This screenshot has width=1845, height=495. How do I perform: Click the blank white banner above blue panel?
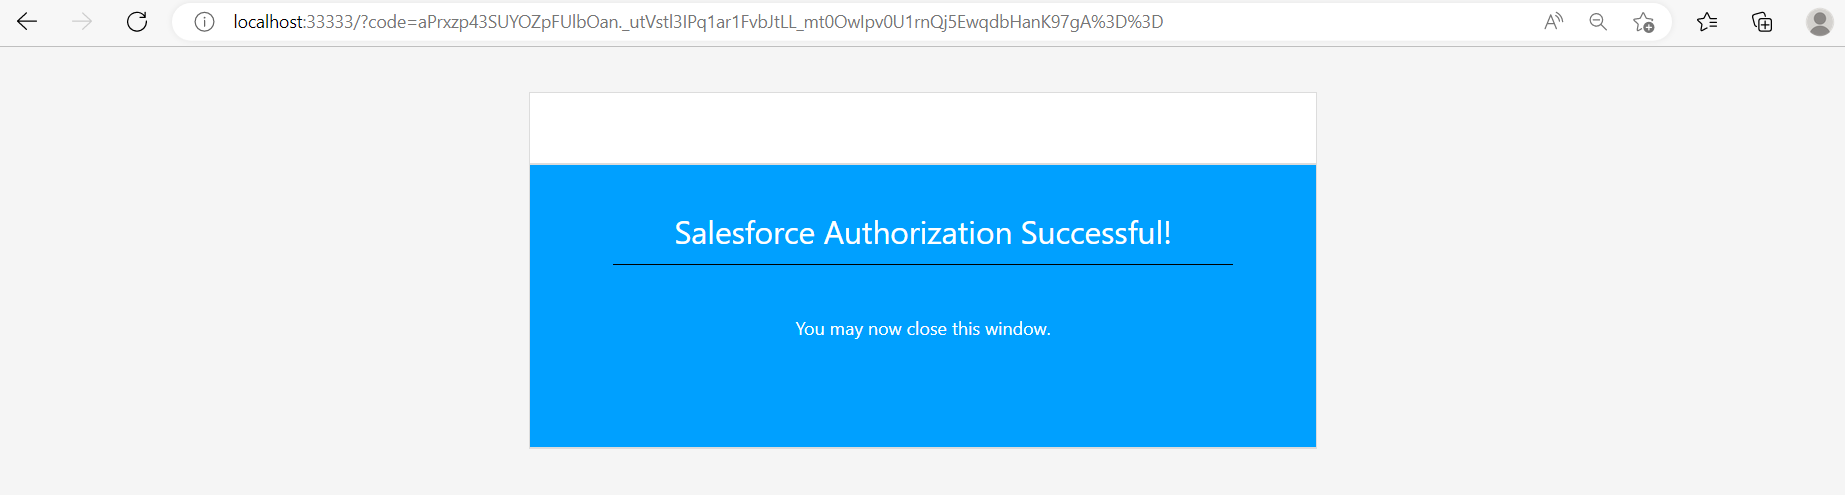tap(922, 128)
